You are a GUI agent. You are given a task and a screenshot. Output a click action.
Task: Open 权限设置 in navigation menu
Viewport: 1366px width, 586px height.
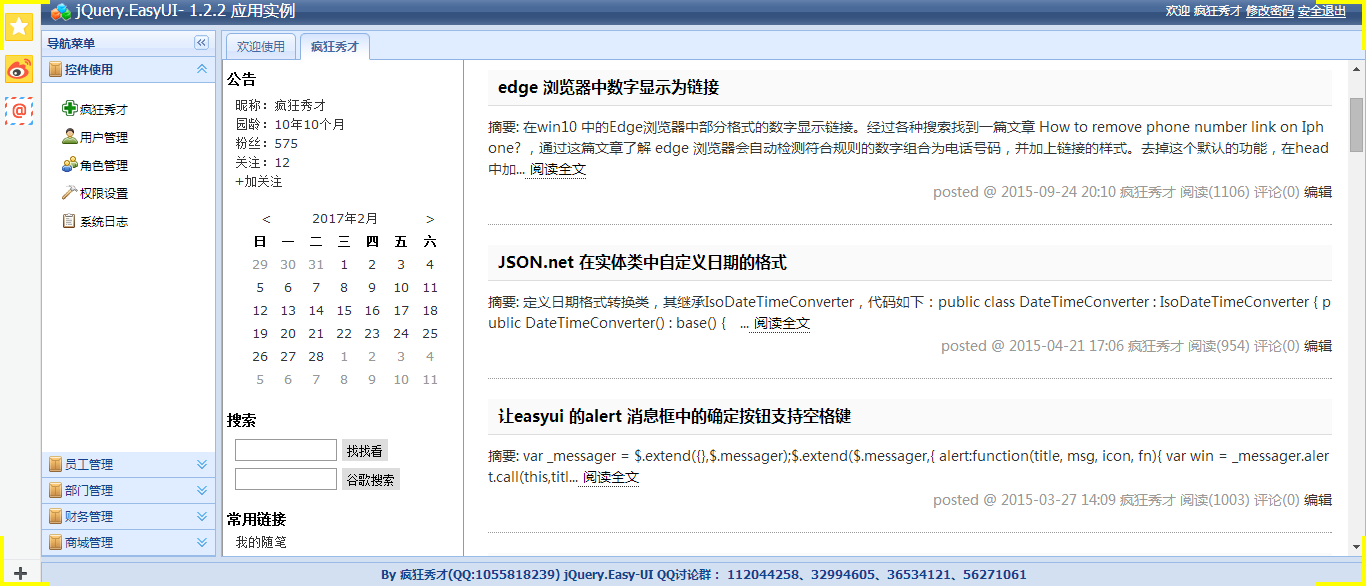click(103, 194)
